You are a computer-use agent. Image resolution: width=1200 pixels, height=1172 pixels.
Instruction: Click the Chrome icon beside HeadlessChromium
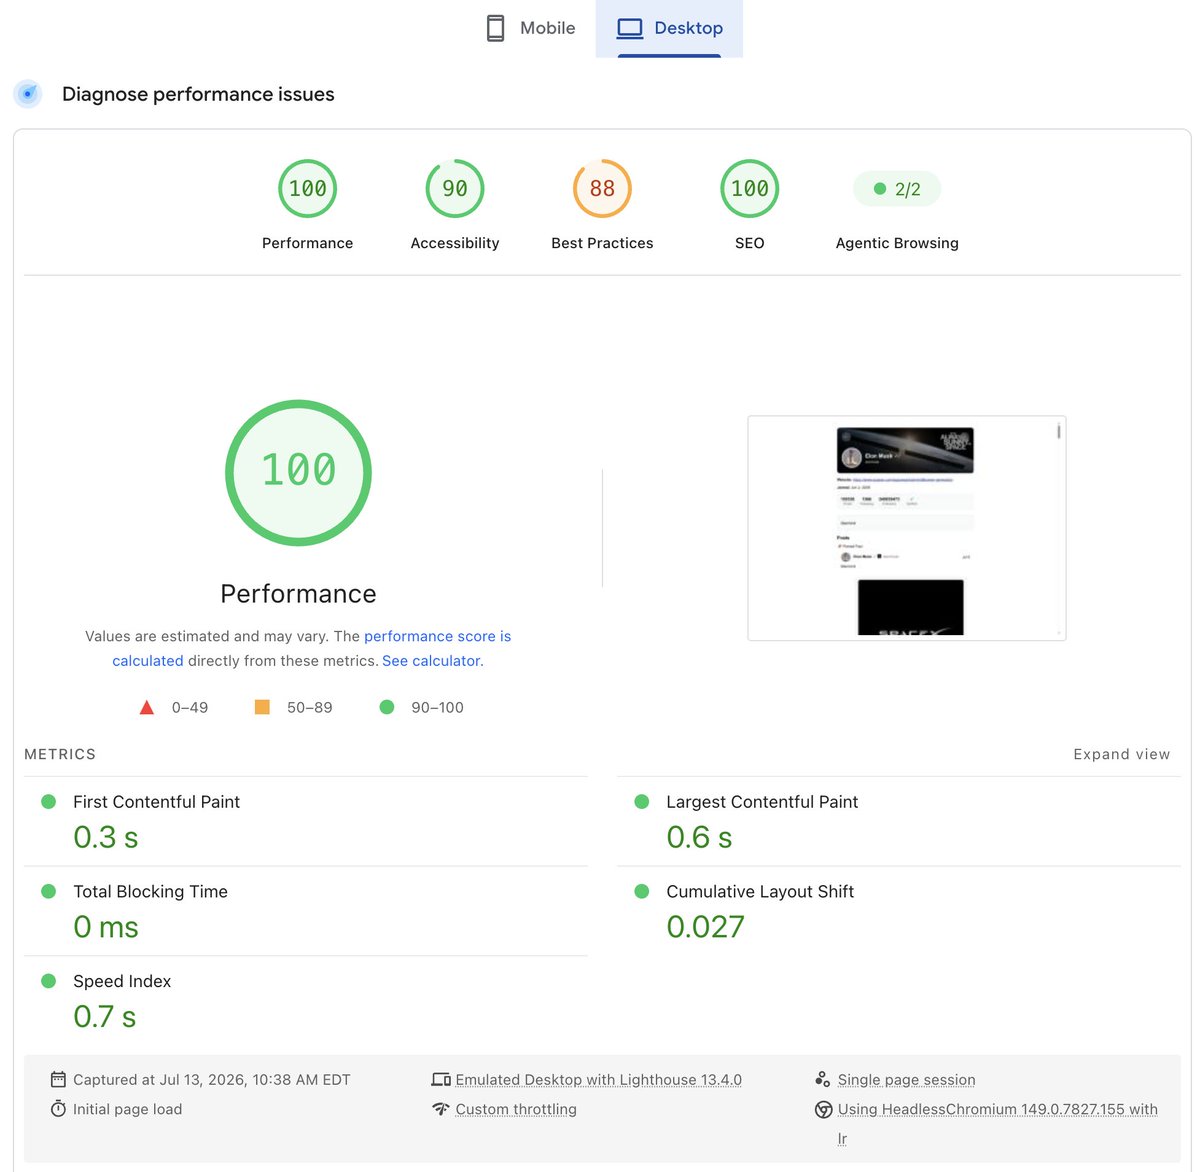pos(824,1109)
